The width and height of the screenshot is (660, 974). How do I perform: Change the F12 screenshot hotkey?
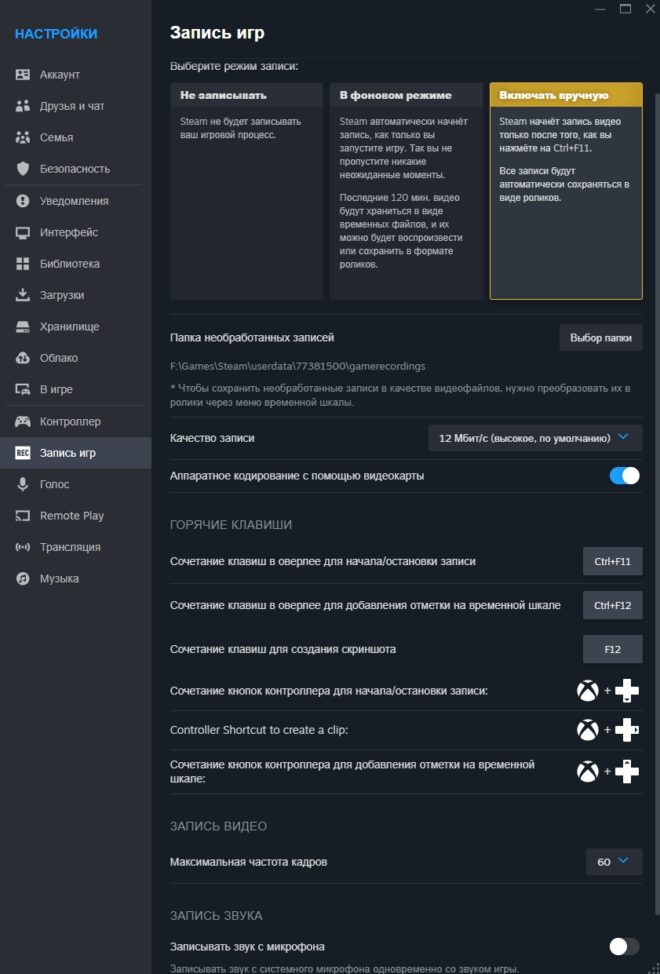tap(612, 649)
